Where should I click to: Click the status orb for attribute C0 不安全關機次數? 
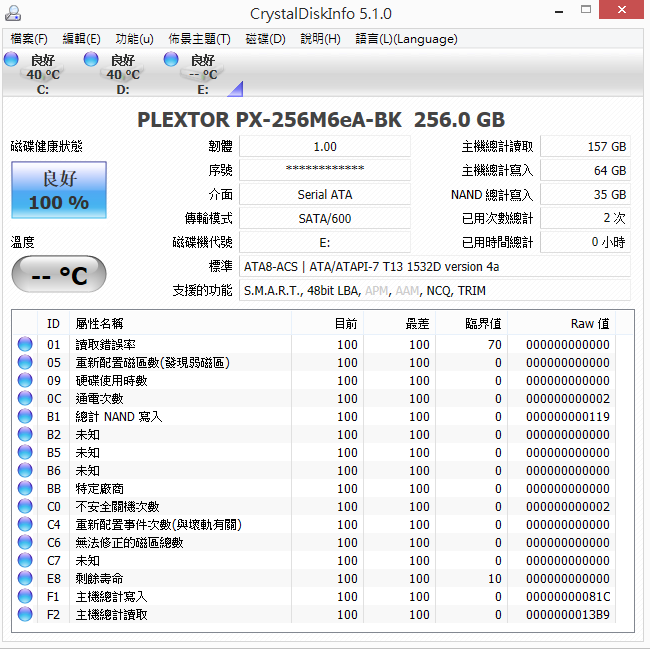tap(24, 507)
